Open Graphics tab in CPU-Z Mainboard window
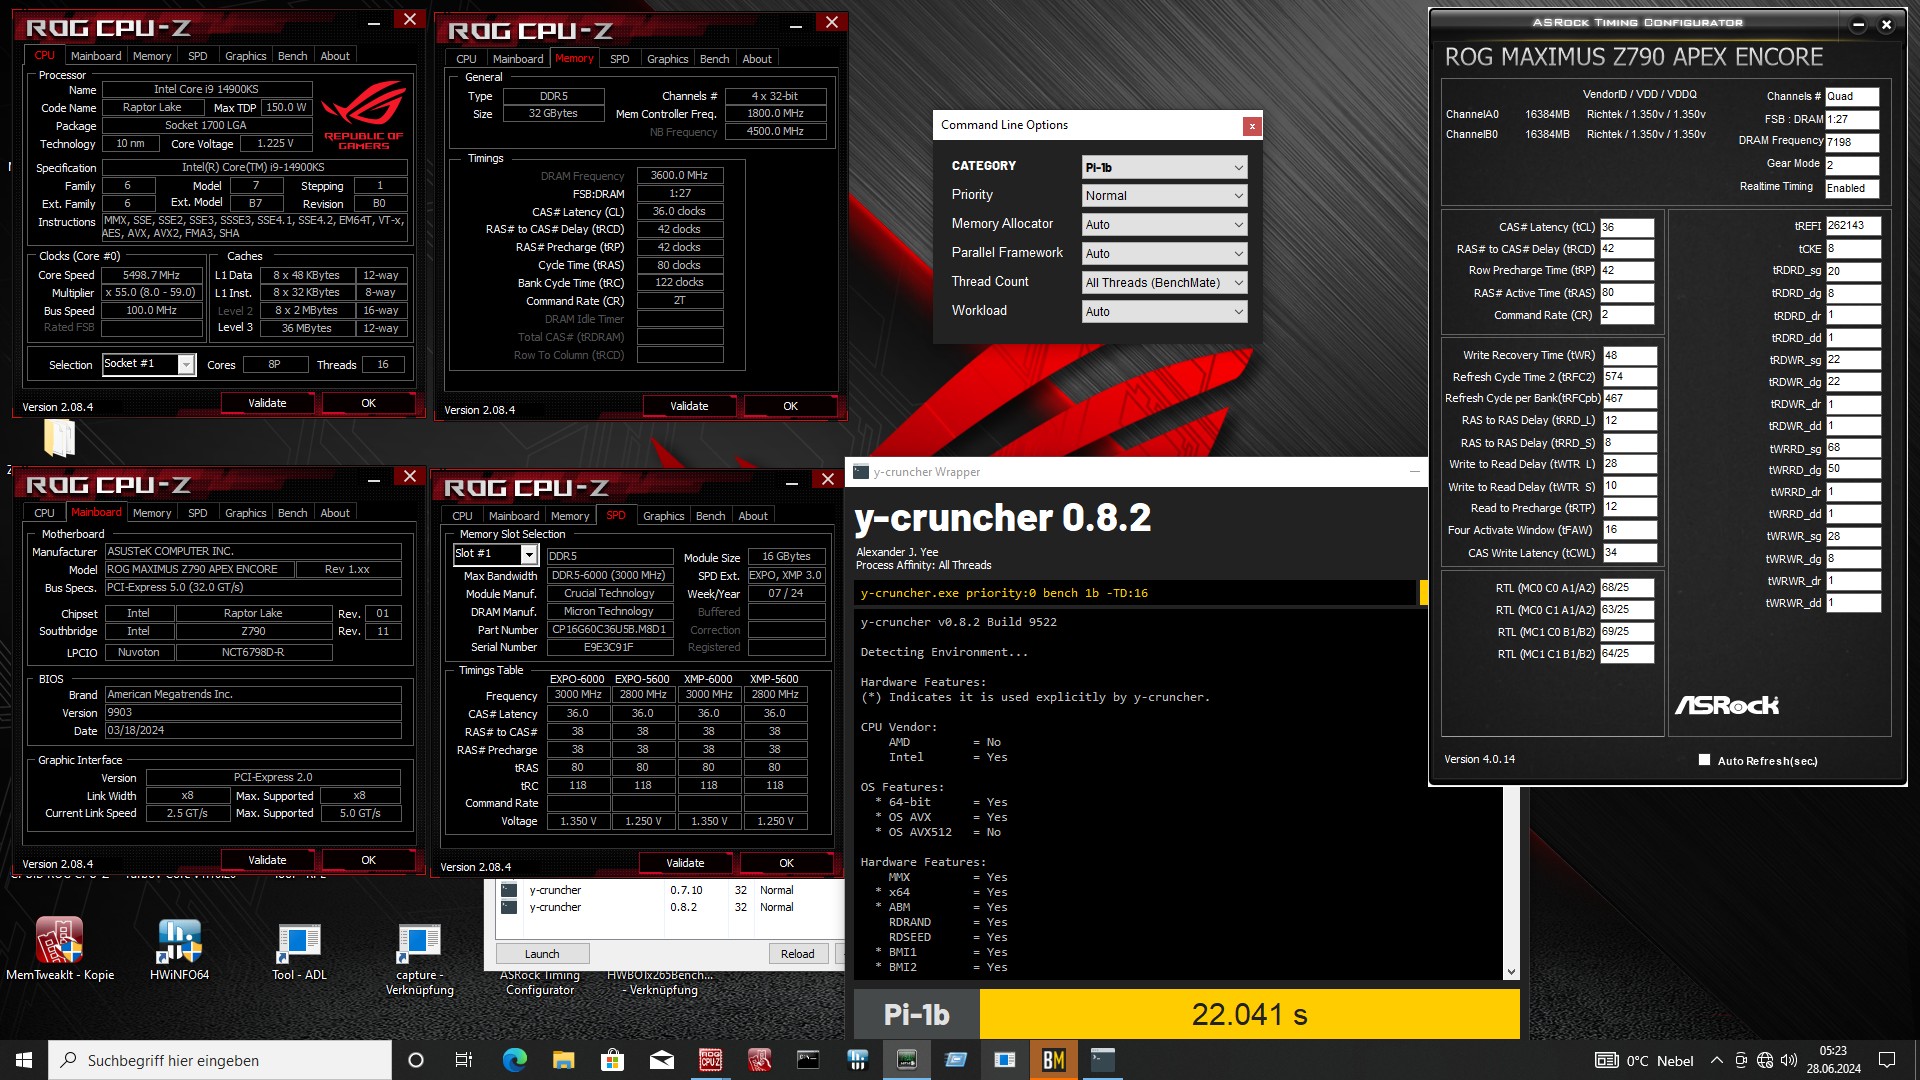 pyautogui.click(x=245, y=513)
